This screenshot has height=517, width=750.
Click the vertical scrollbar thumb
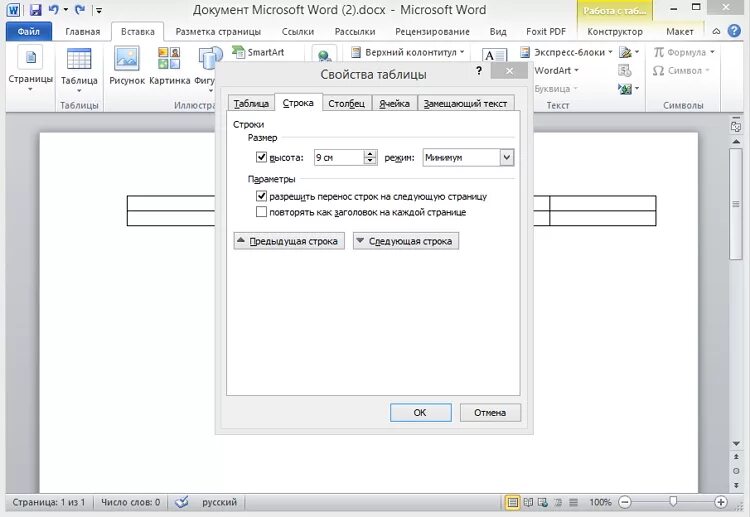point(736,204)
